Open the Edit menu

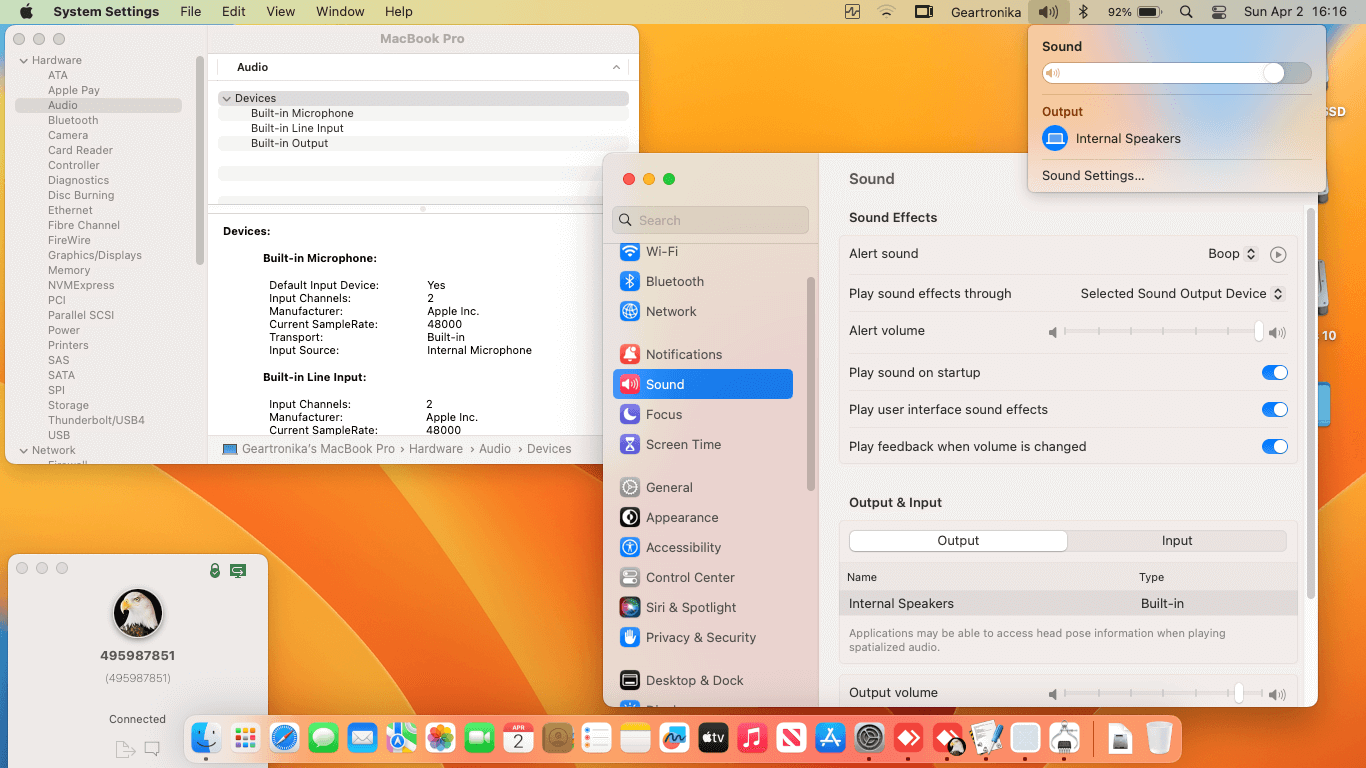point(234,12)
